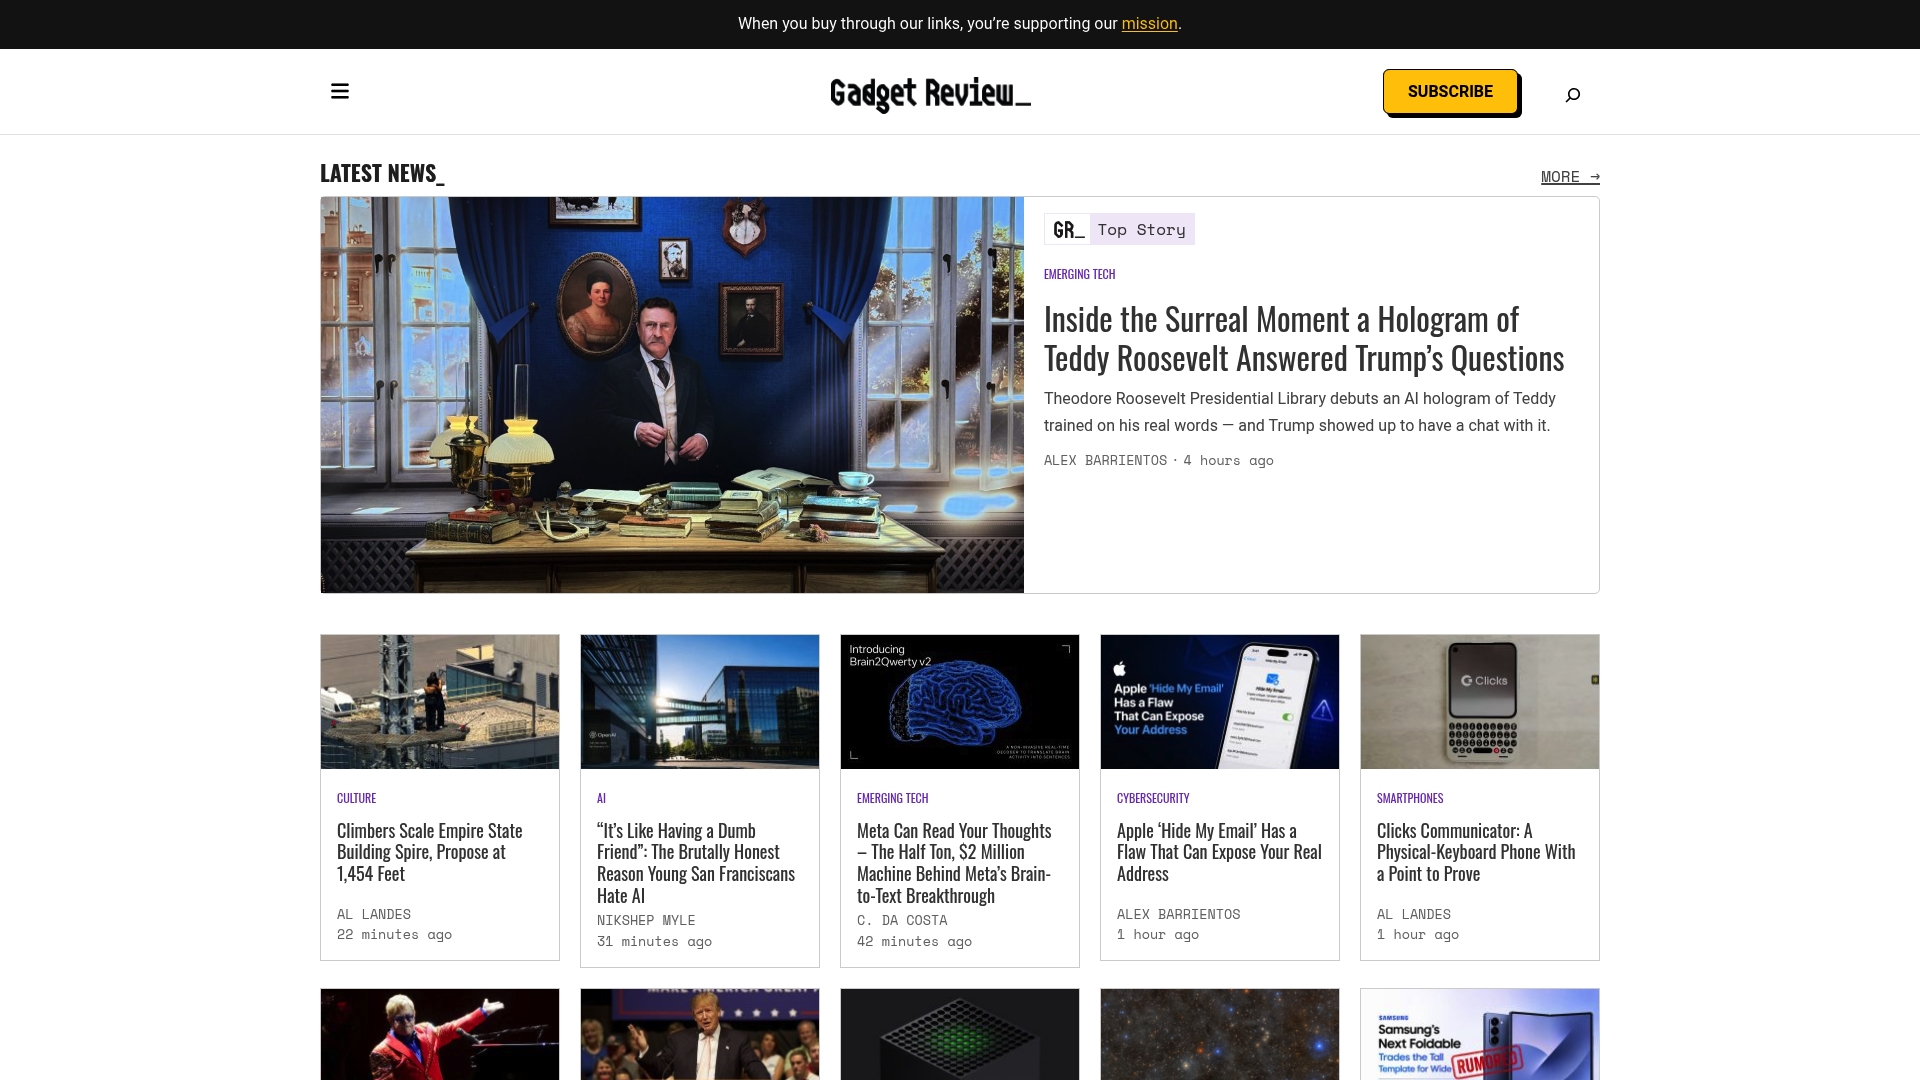Click the Subscribe button
This screenshot has width=1920, height=1080.
pyautogui.click(x=1450, y=91)
